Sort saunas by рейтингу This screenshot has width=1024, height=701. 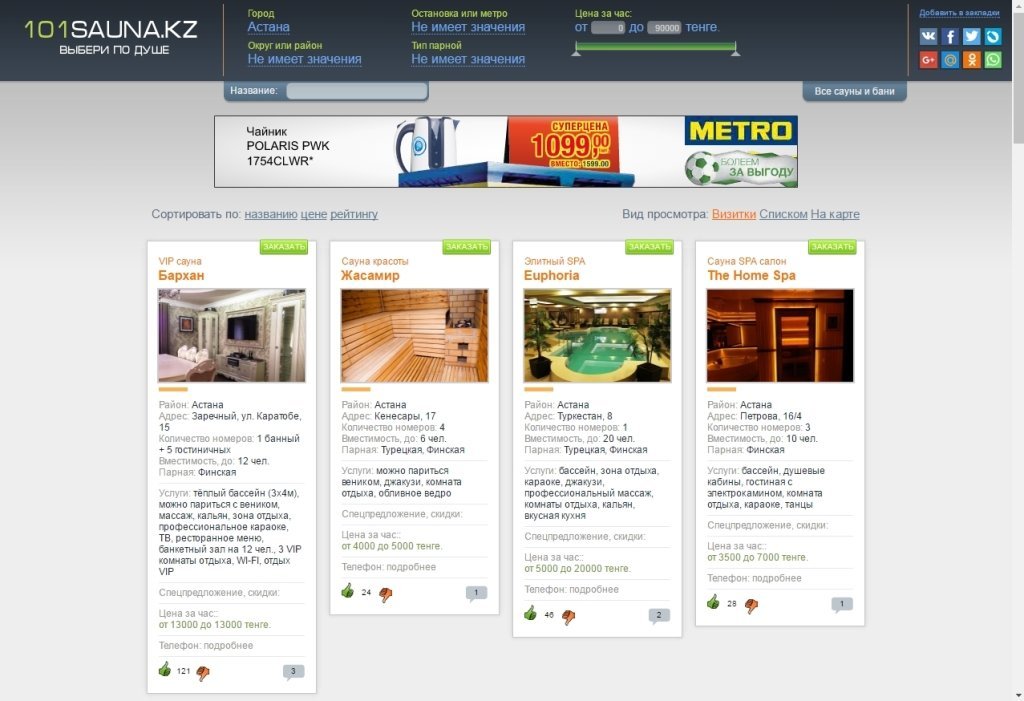[354, 214]
